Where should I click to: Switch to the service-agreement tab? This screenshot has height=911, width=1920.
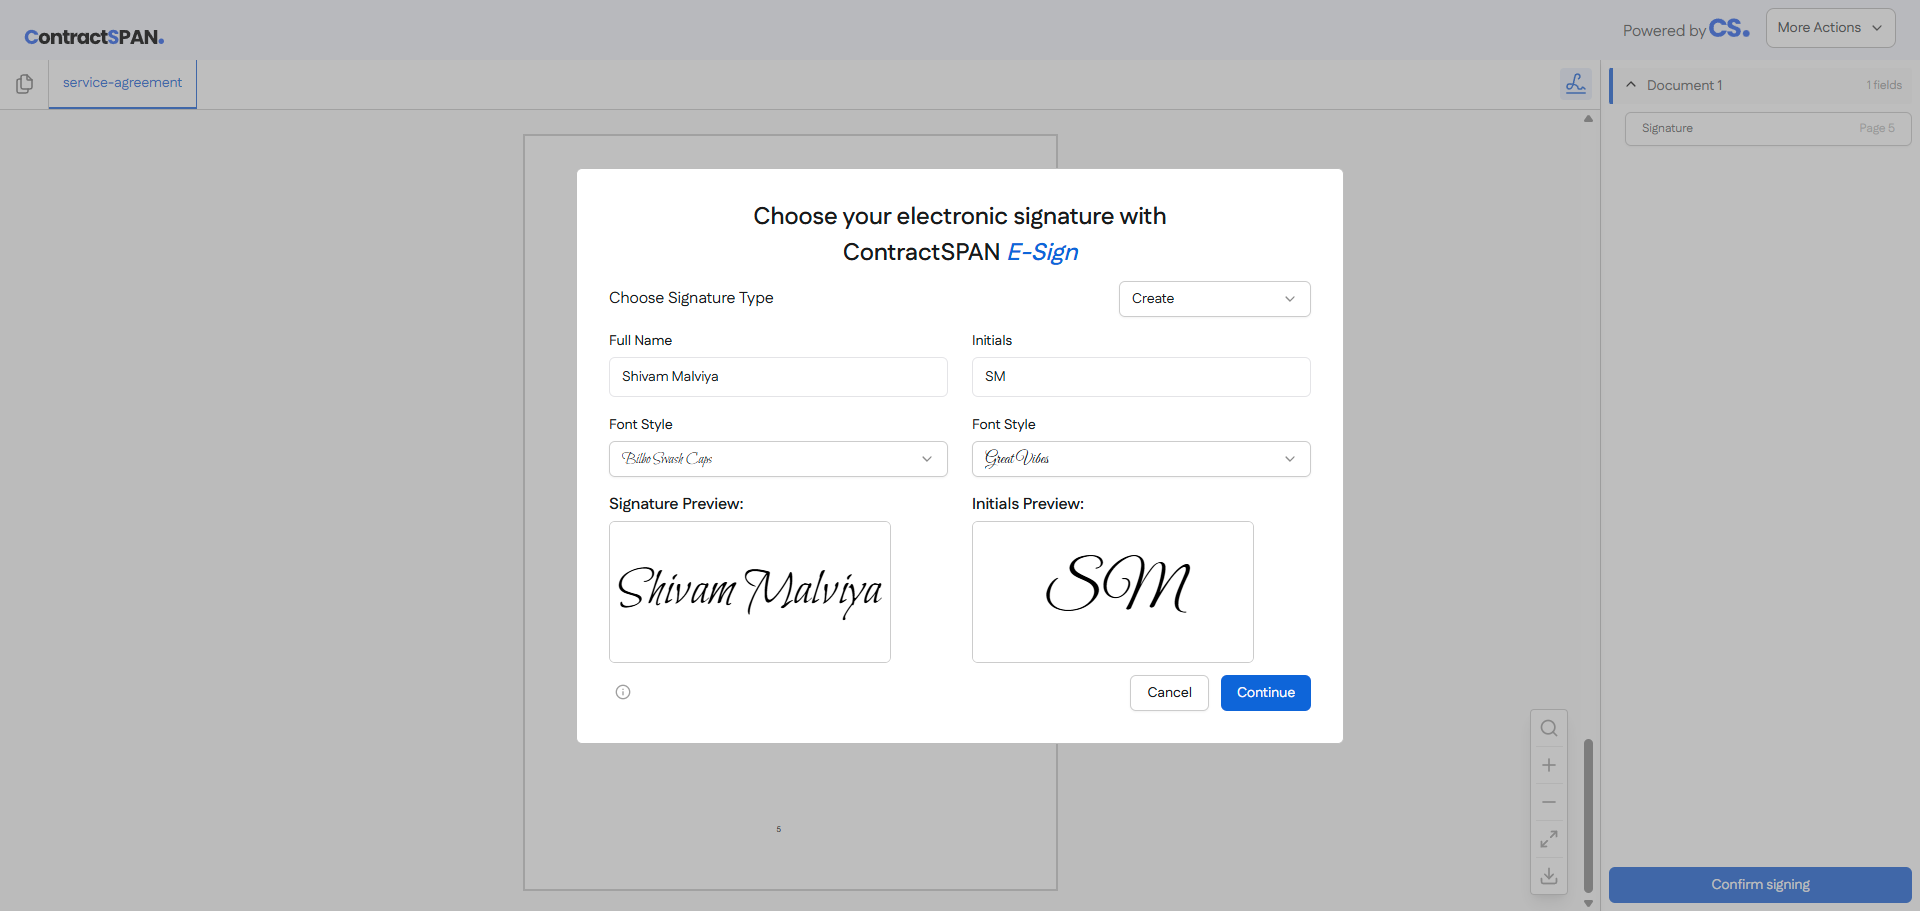click(x=121, y=83)
